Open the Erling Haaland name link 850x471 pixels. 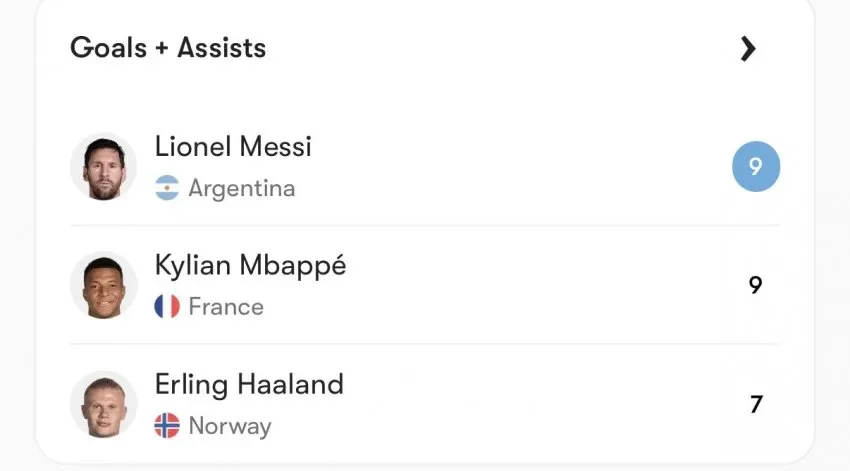point(249,384)
